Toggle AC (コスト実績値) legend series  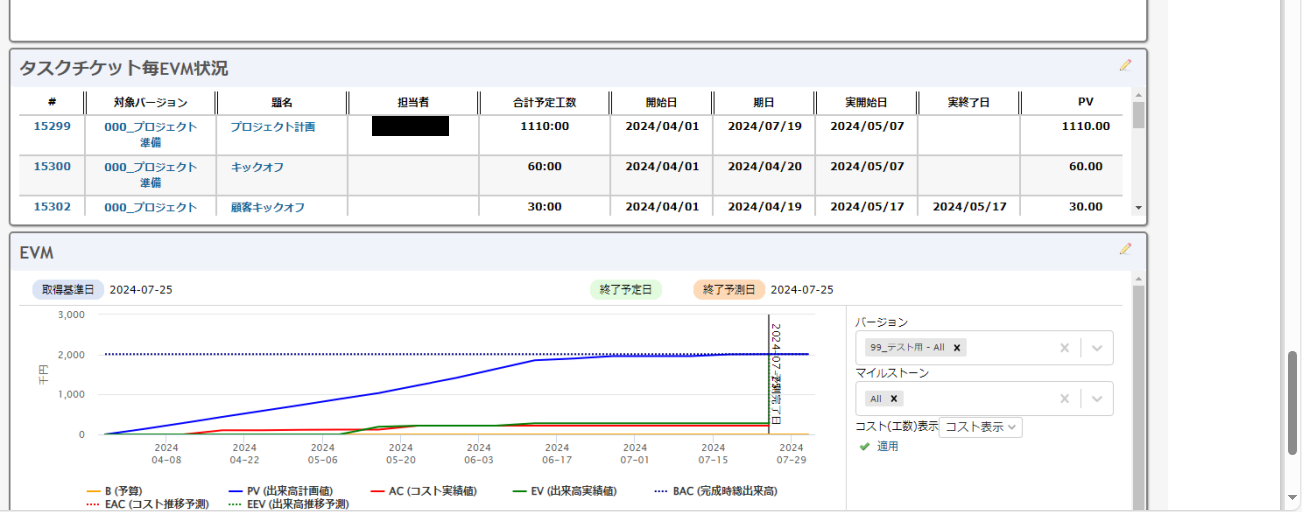click(424, 491)
